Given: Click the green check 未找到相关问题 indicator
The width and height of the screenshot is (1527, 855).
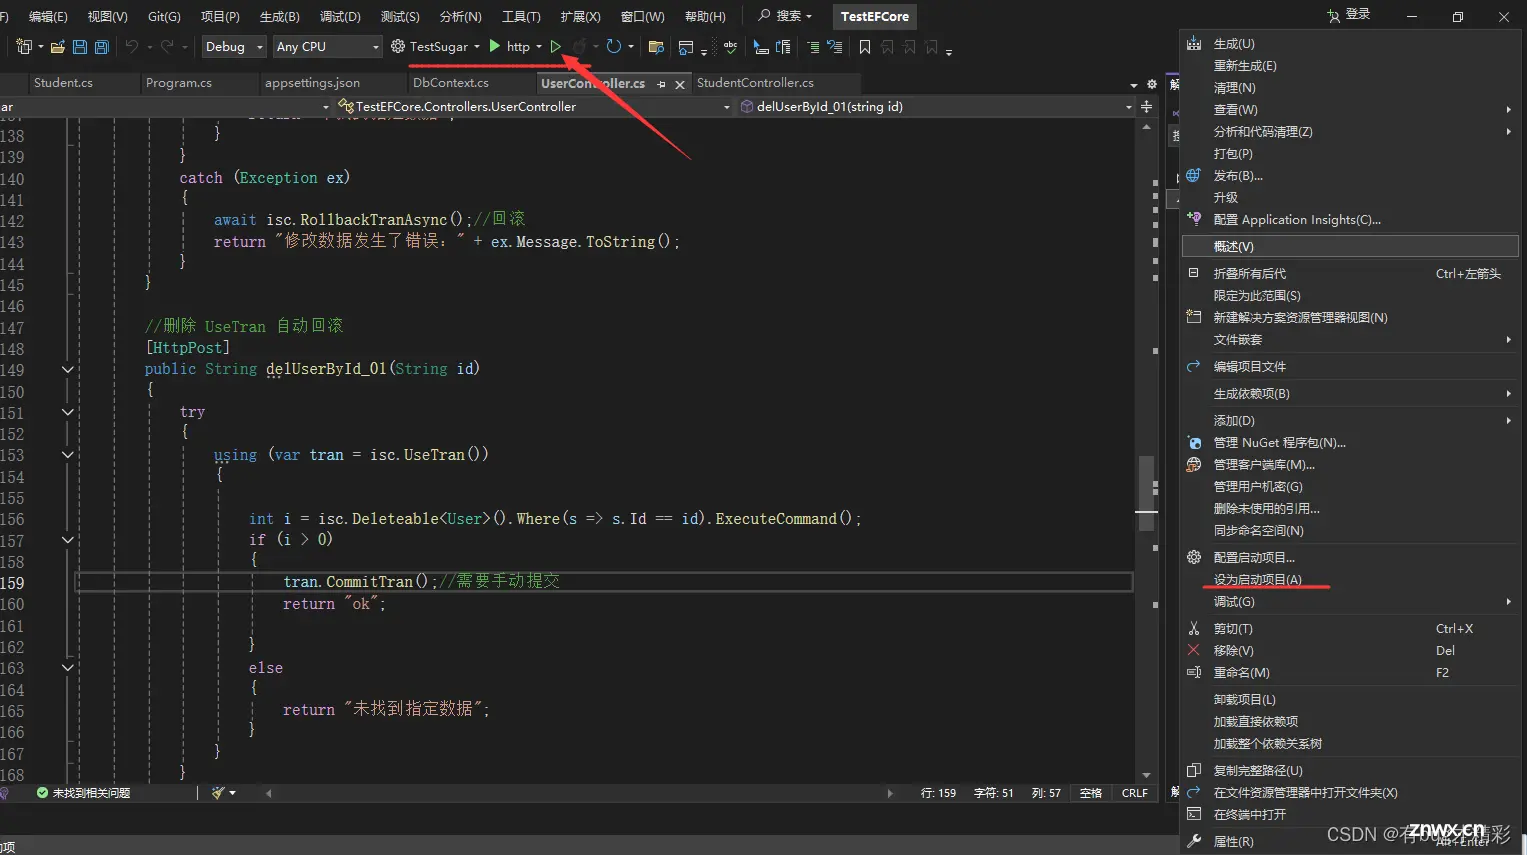Looking at the screenshot, I should point(83,793).
